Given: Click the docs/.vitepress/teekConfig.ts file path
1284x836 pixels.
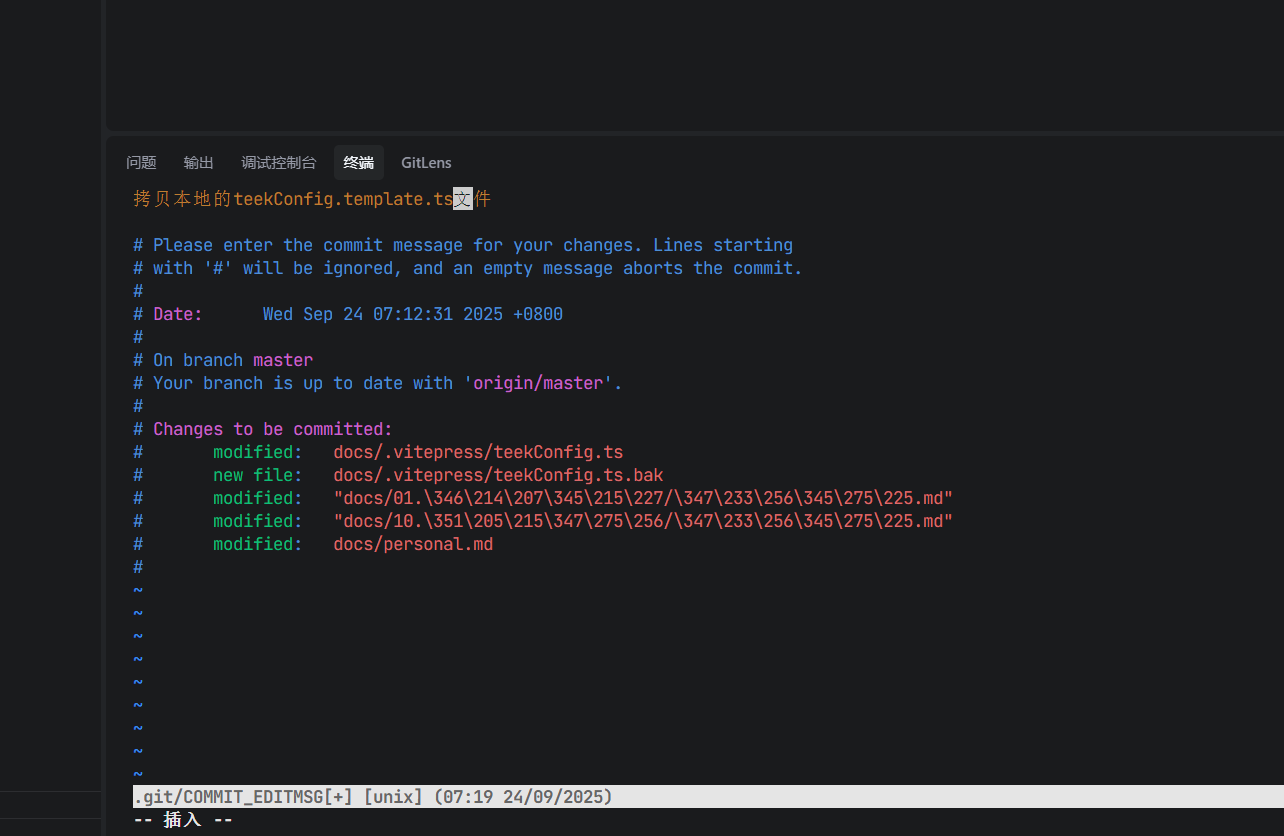Looking at the screenshot, I should [x=478, y=452].
